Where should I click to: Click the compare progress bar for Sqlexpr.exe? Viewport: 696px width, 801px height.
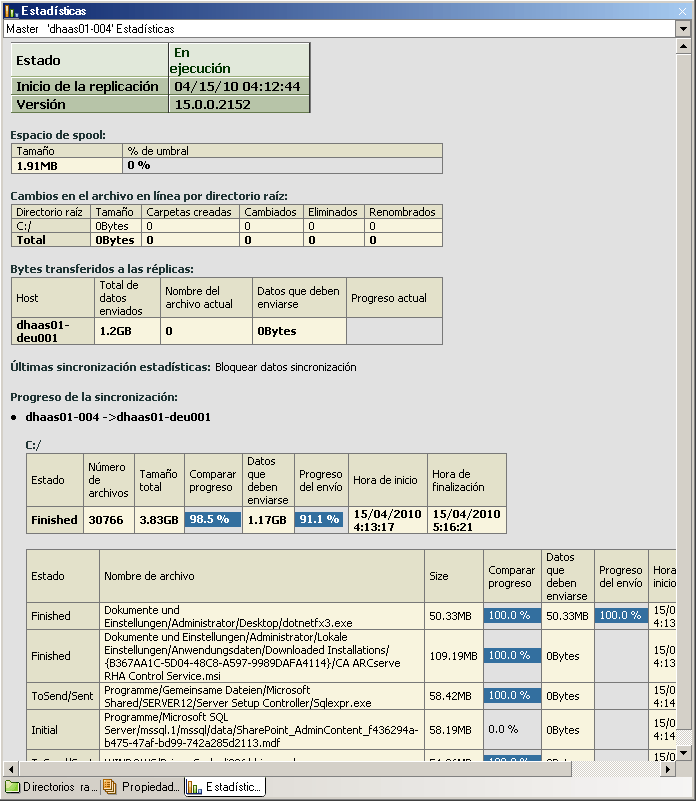click(x=512, y=695)
